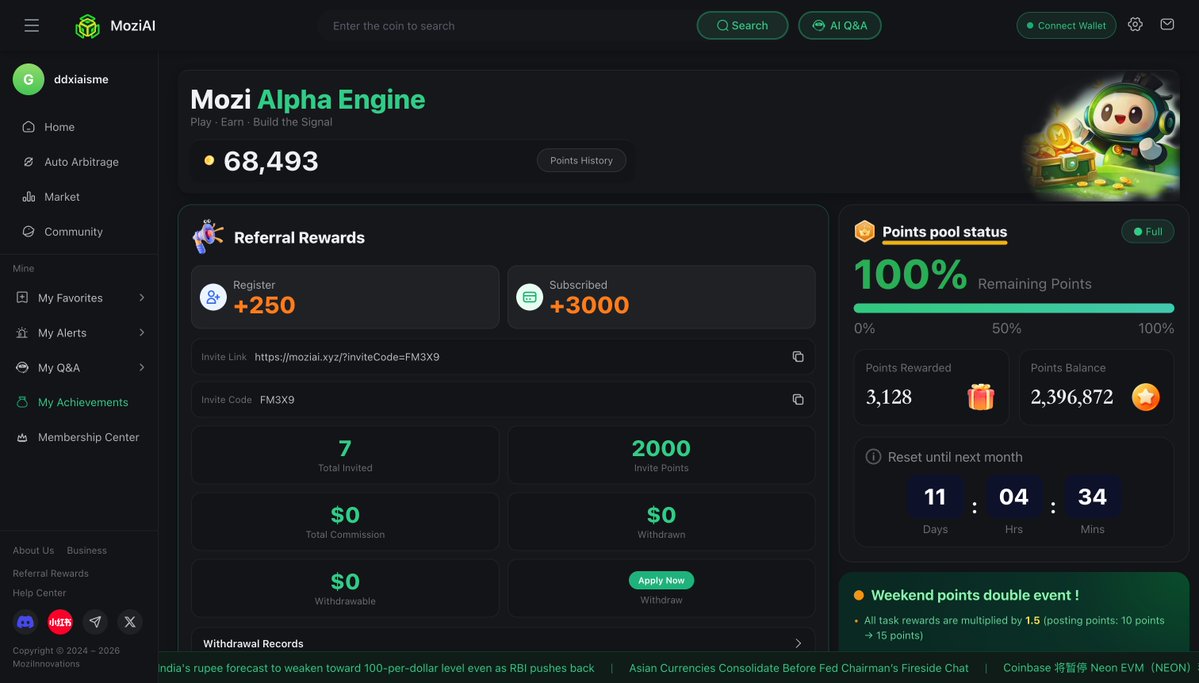The height and width of the screenshot is (683, 1199).
Task: Click the $0 Withdrawable stat
Action: coord(345,588)
